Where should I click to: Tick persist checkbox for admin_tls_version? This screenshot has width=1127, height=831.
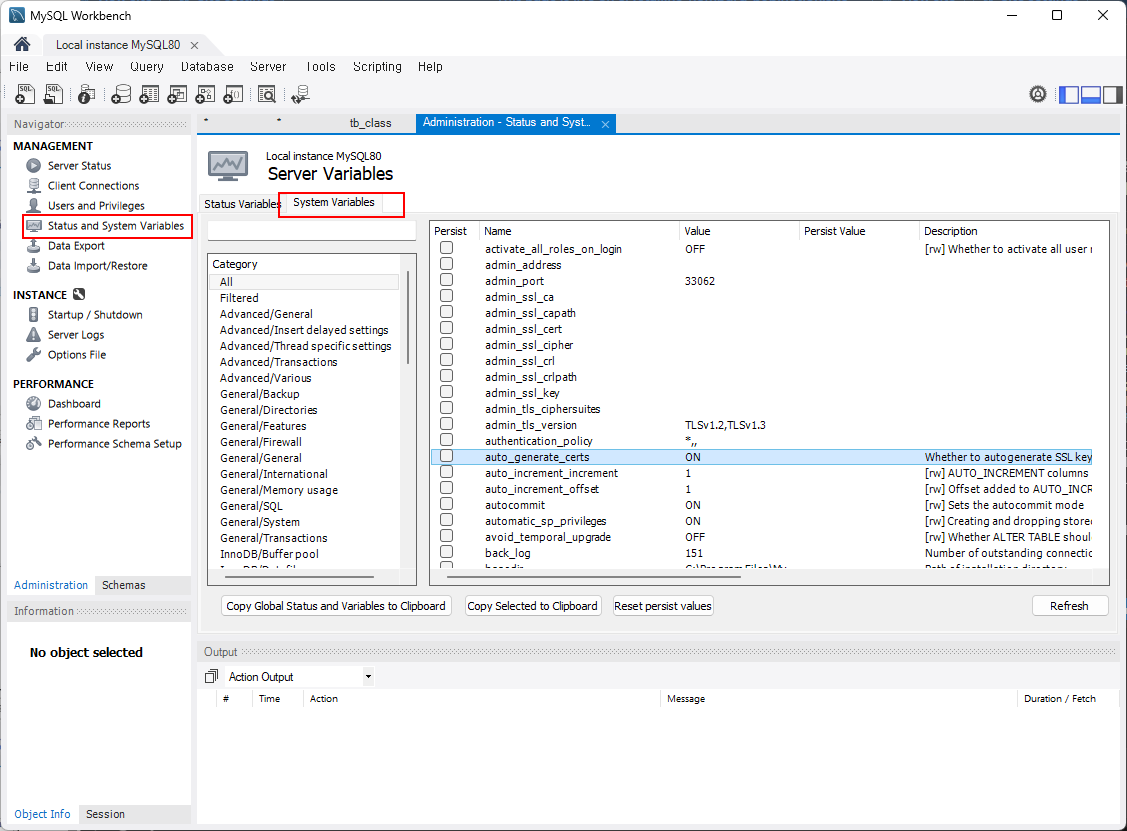(x=446, y=424)
